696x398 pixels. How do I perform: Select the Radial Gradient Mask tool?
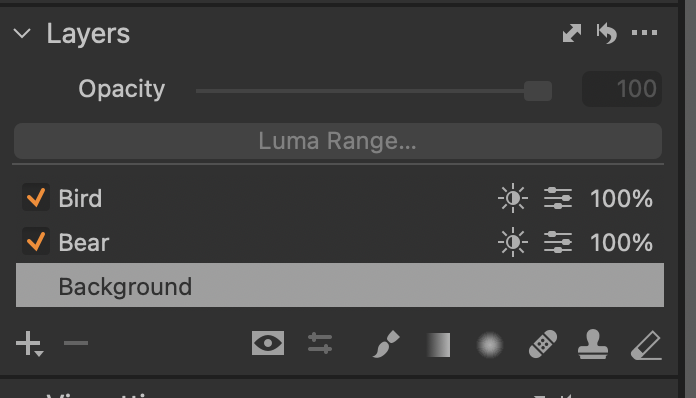[x=490, y=345]
